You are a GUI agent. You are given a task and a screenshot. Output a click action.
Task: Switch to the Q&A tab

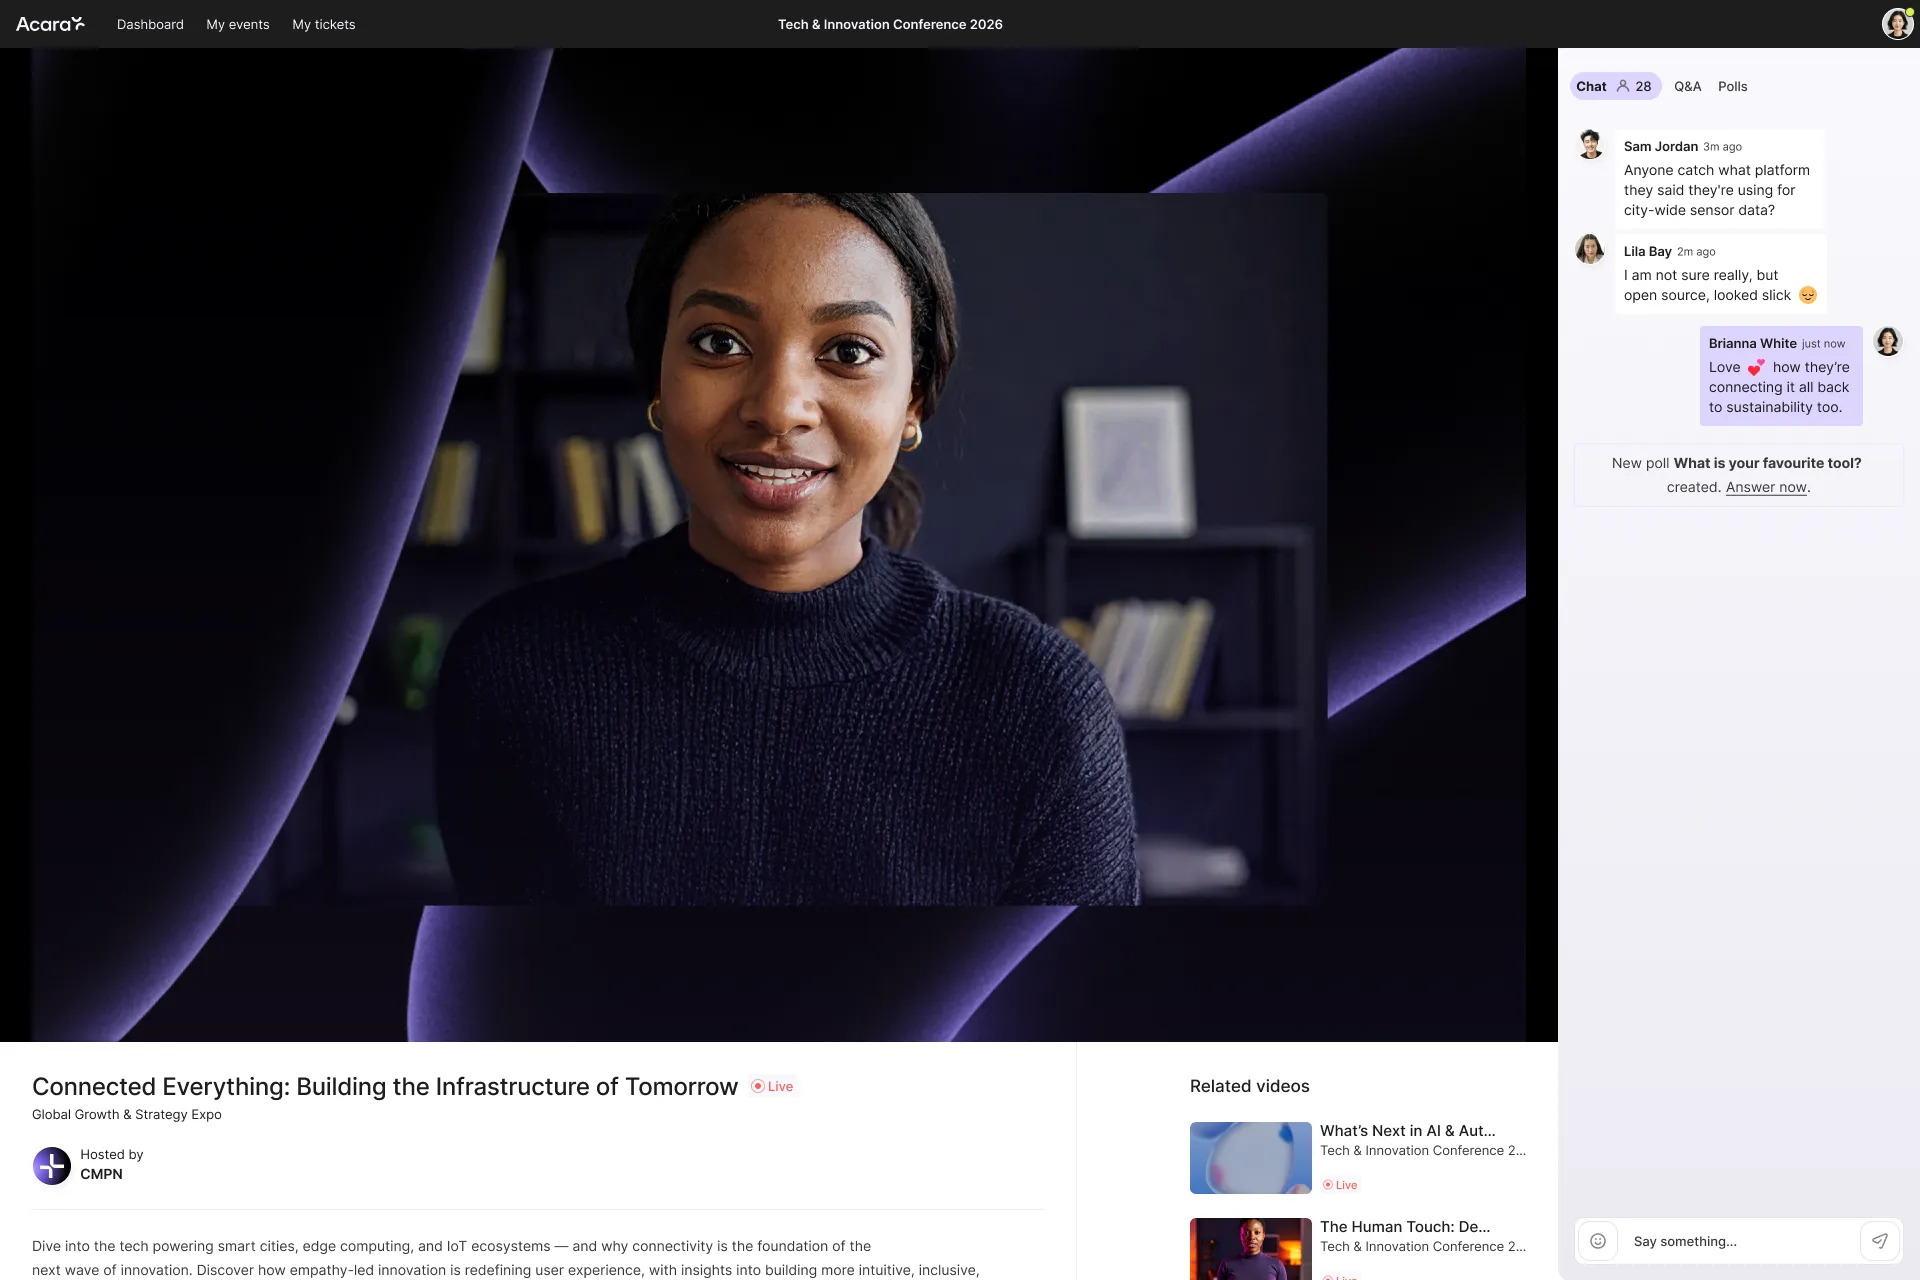pos(1687,86)
